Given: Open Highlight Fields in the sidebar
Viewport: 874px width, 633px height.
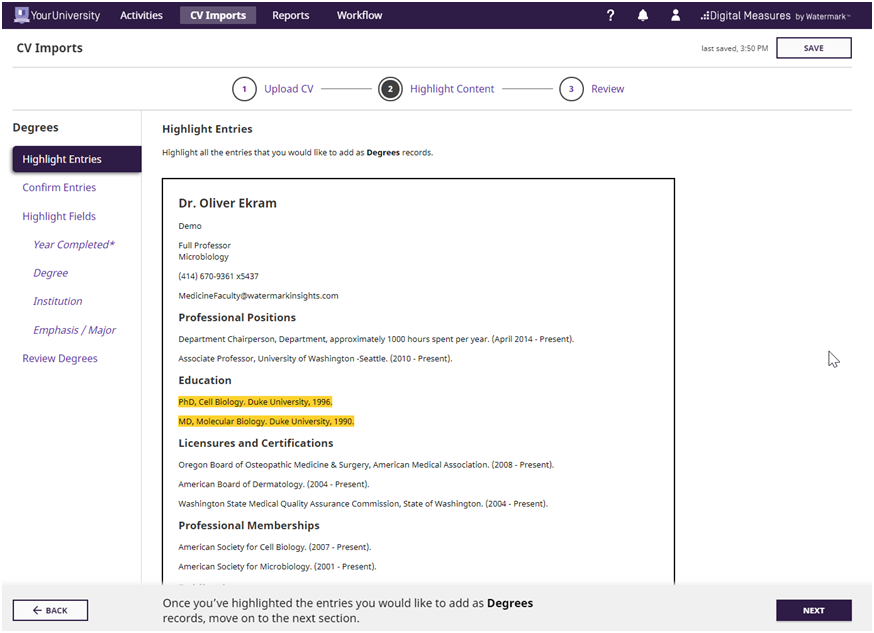Looking at the screenshot, I should (x=59, y=216).
